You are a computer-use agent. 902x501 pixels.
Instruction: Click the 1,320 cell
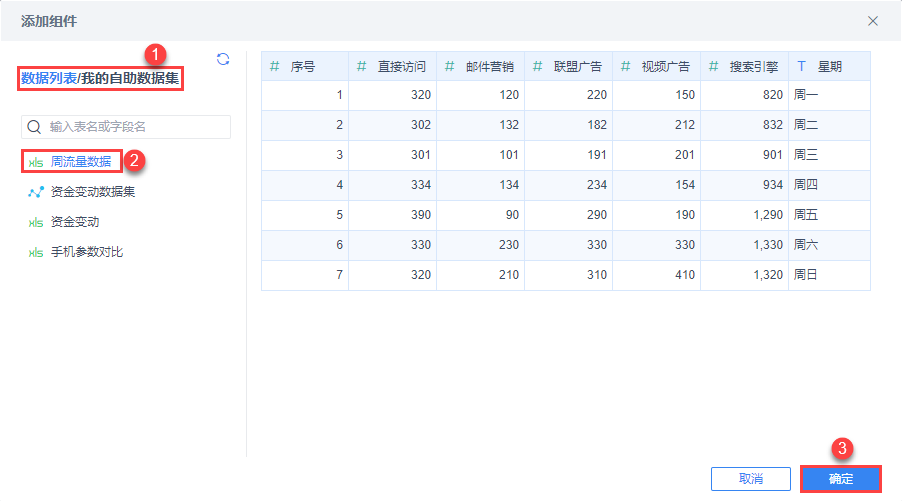click(745, 274)
